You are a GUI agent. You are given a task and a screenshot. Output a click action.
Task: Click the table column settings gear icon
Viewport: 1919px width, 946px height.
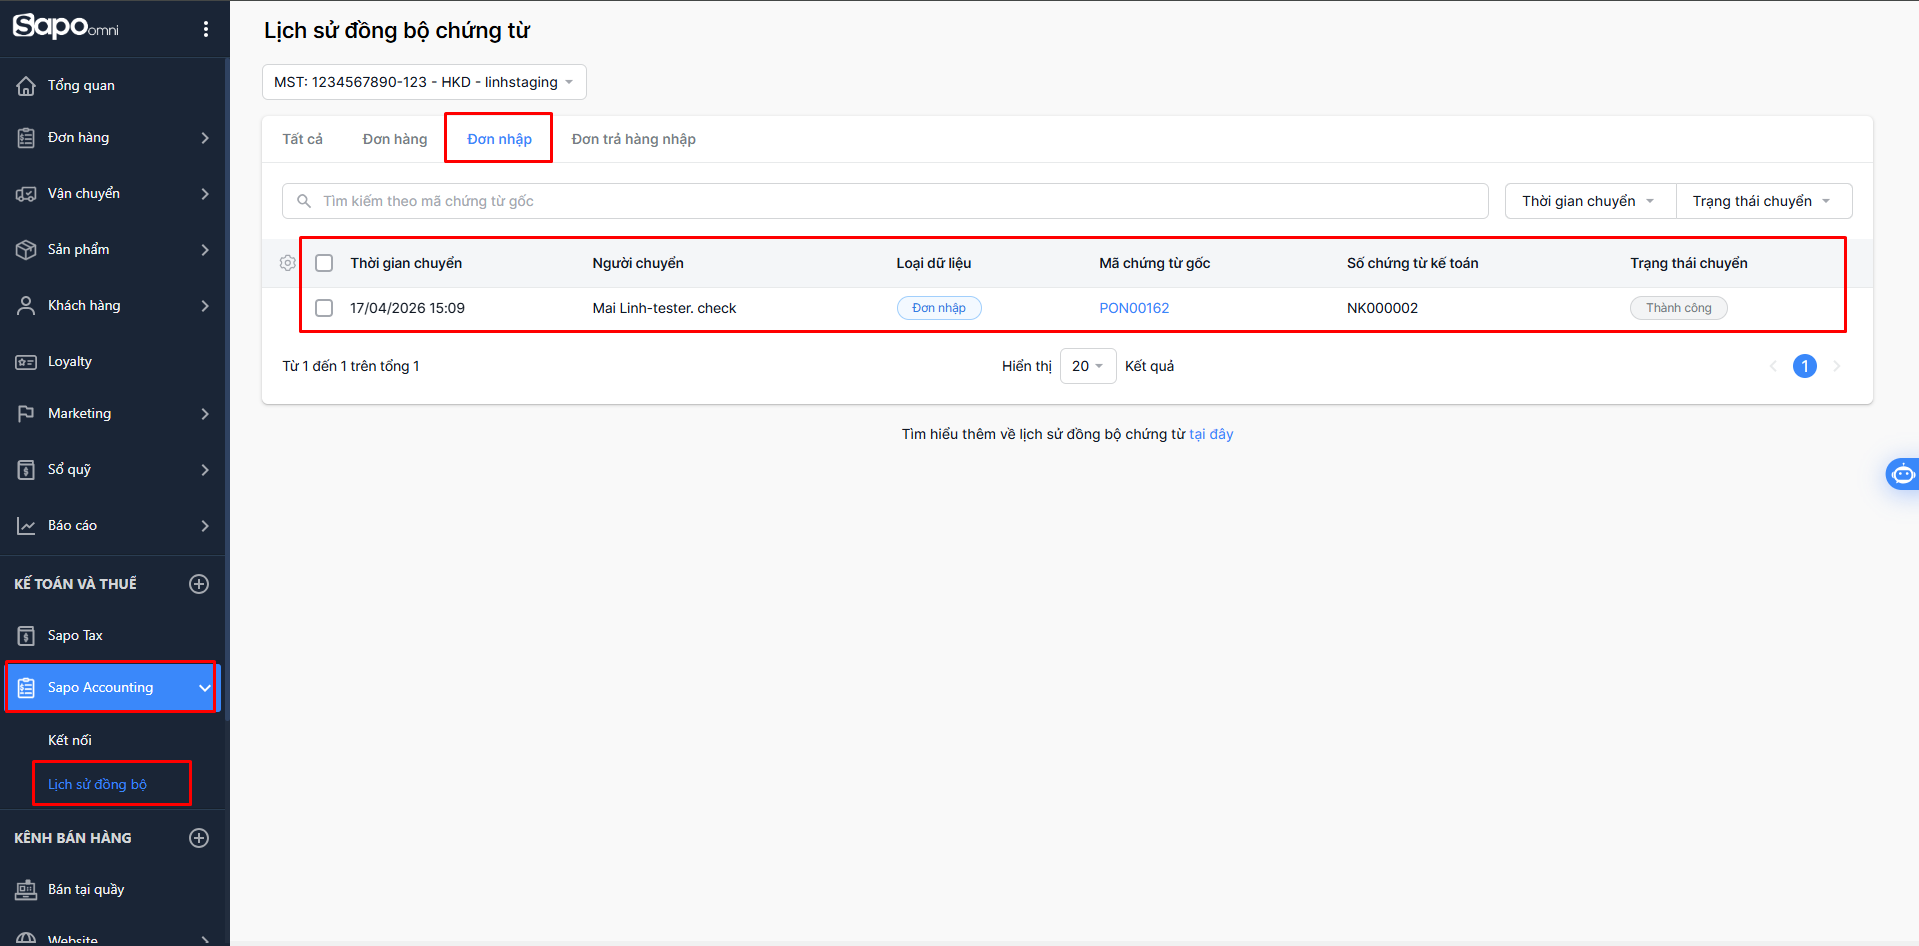(x=288, y=263)
